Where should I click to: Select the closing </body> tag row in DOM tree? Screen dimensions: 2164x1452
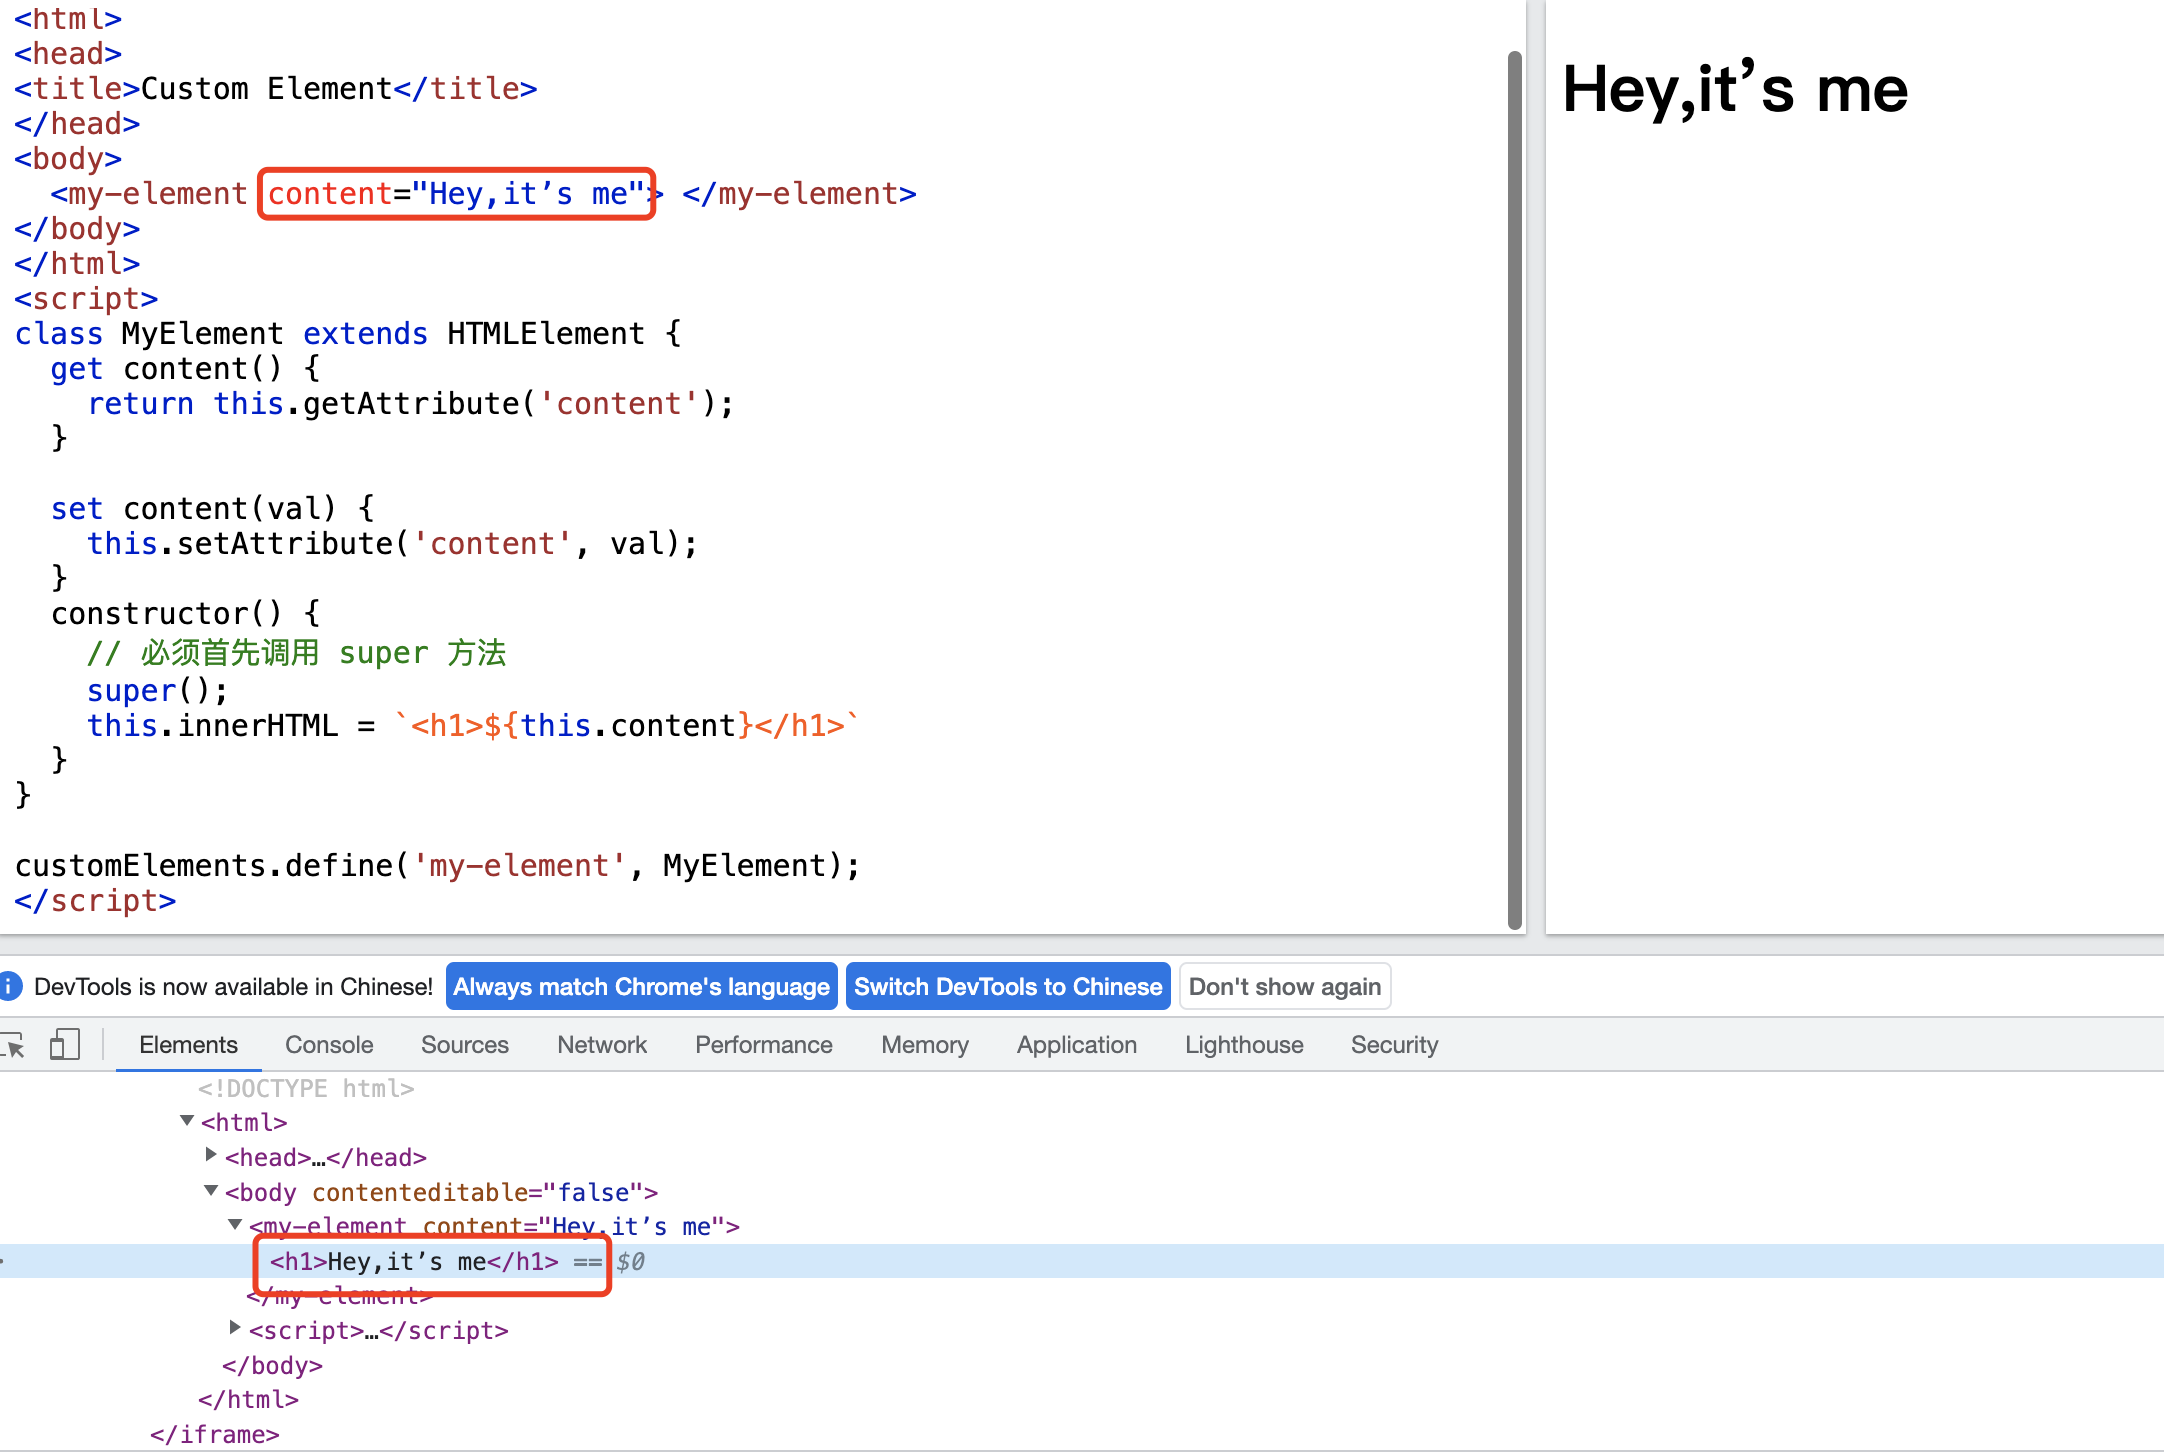pyautogui.click(x=273, y=1365)
